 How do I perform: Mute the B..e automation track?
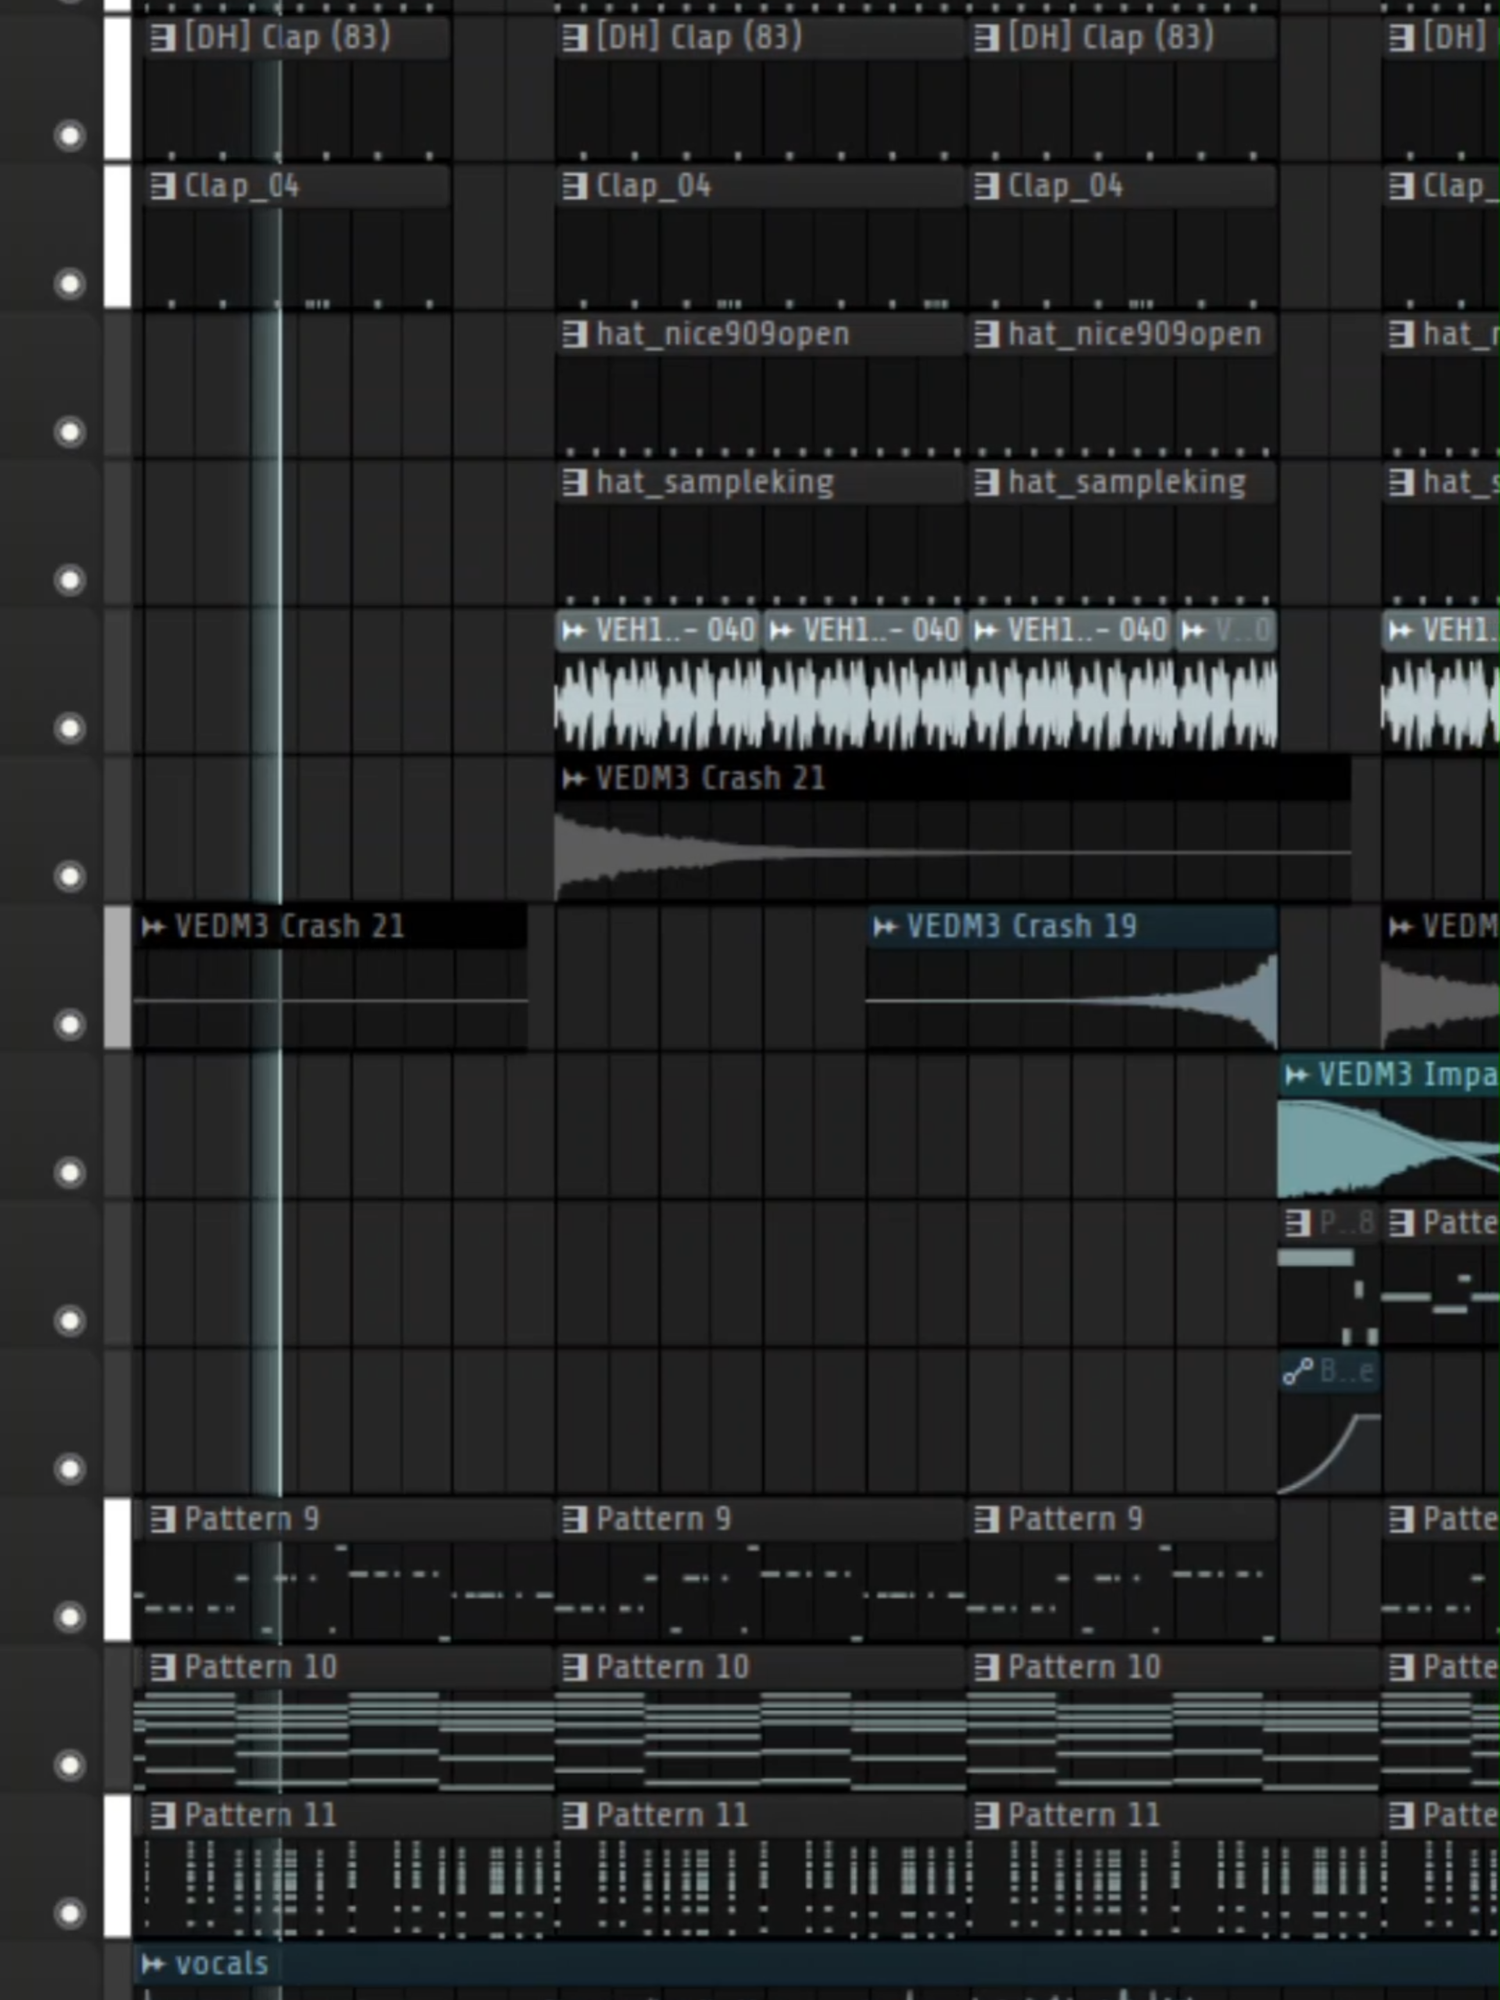coord(69,1469)
